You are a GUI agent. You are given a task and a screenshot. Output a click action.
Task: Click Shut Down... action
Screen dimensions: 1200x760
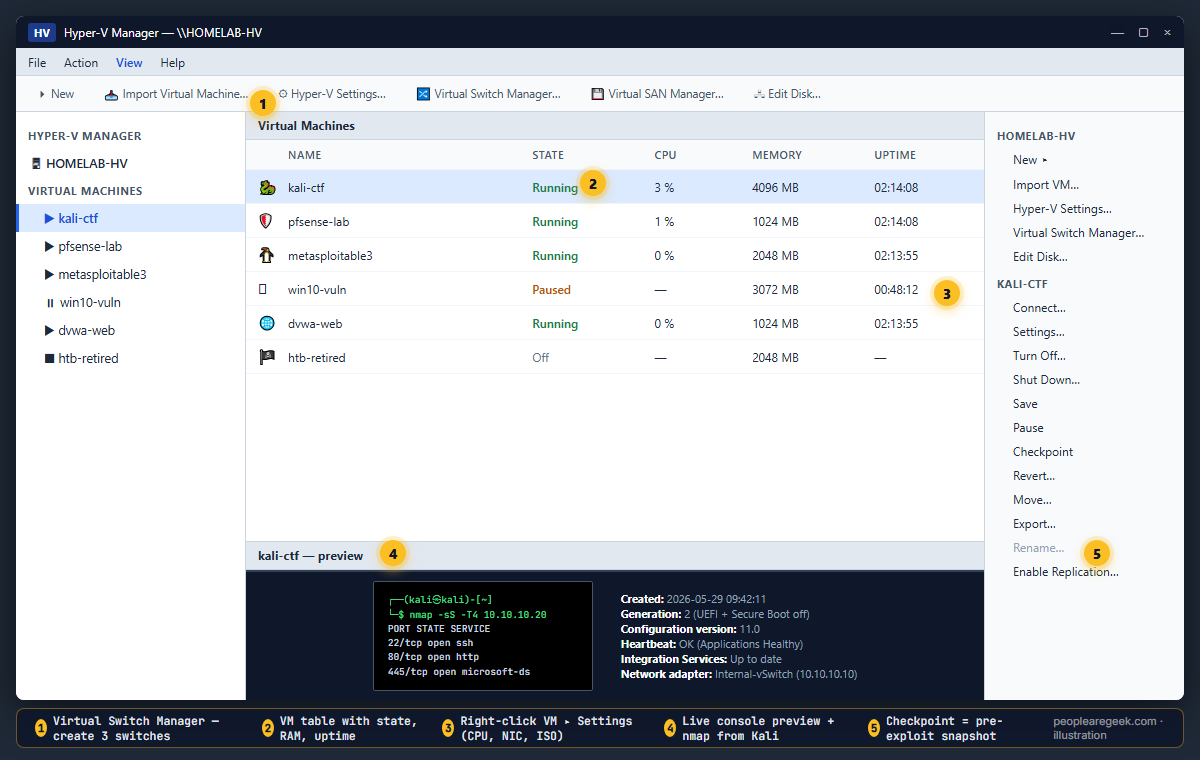click(1046, 380)
